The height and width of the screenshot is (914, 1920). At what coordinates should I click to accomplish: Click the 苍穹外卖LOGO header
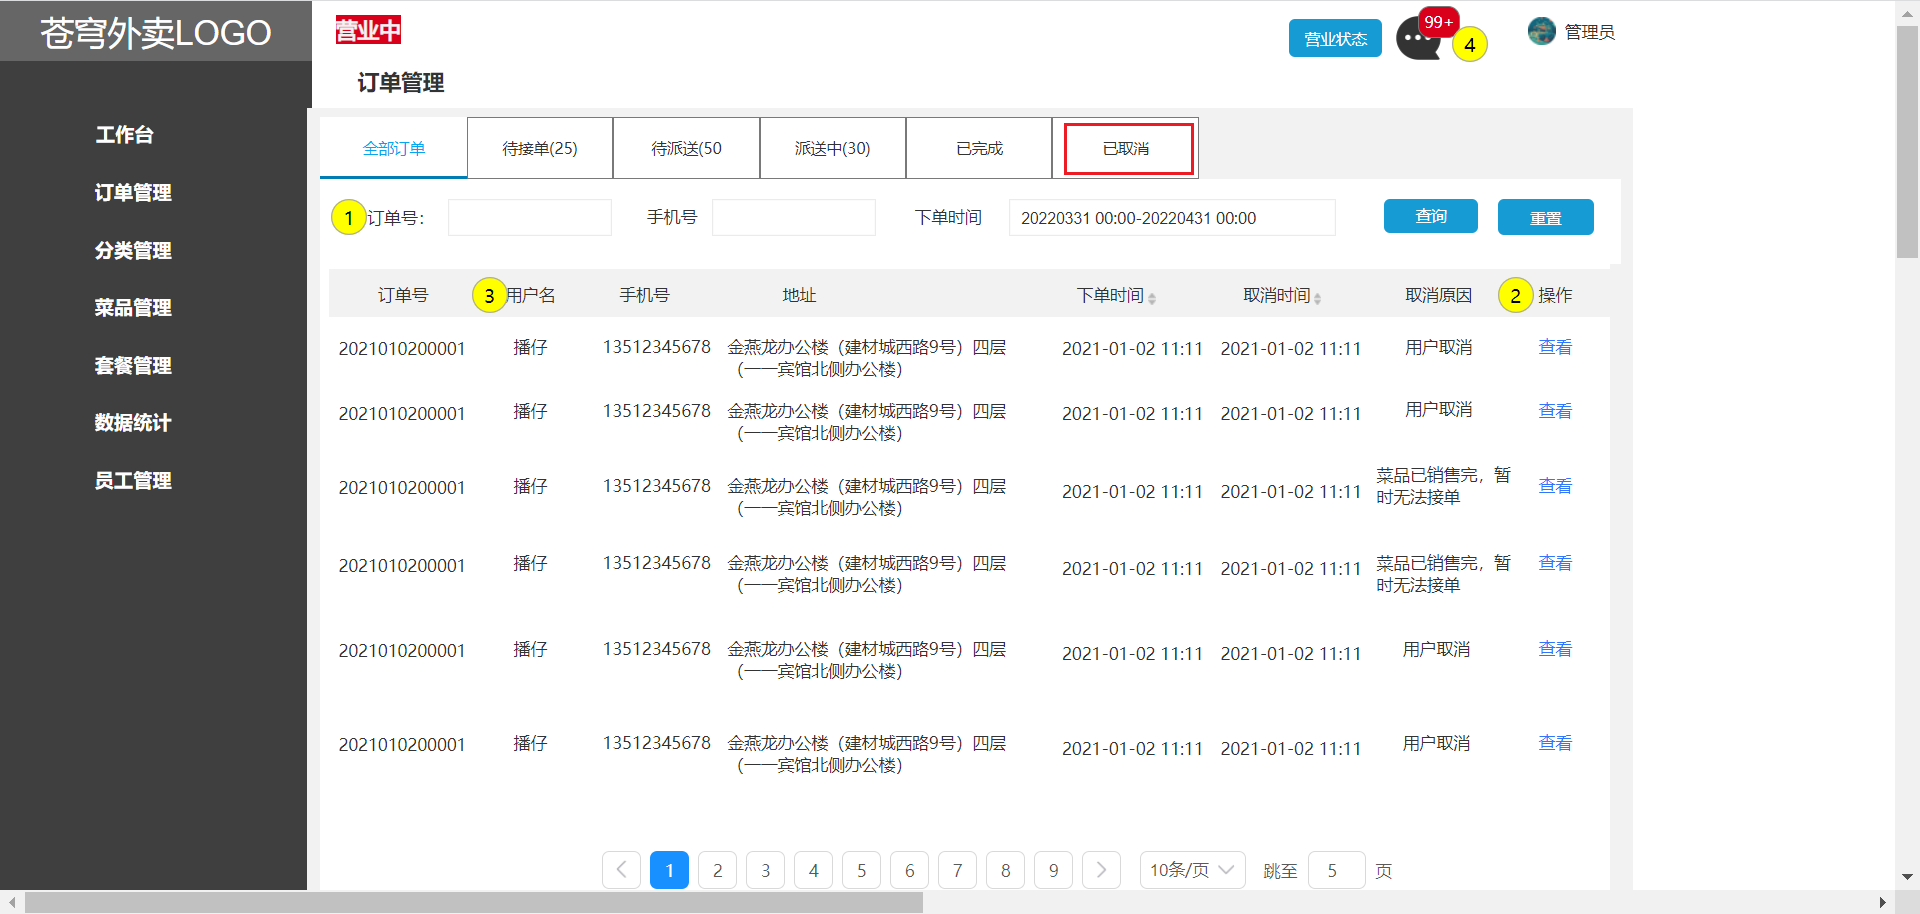pos(155,33)
